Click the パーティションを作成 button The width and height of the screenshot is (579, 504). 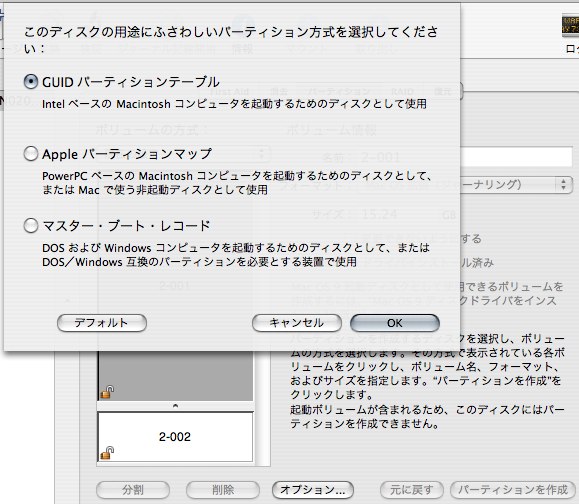[x=513, y=490]
